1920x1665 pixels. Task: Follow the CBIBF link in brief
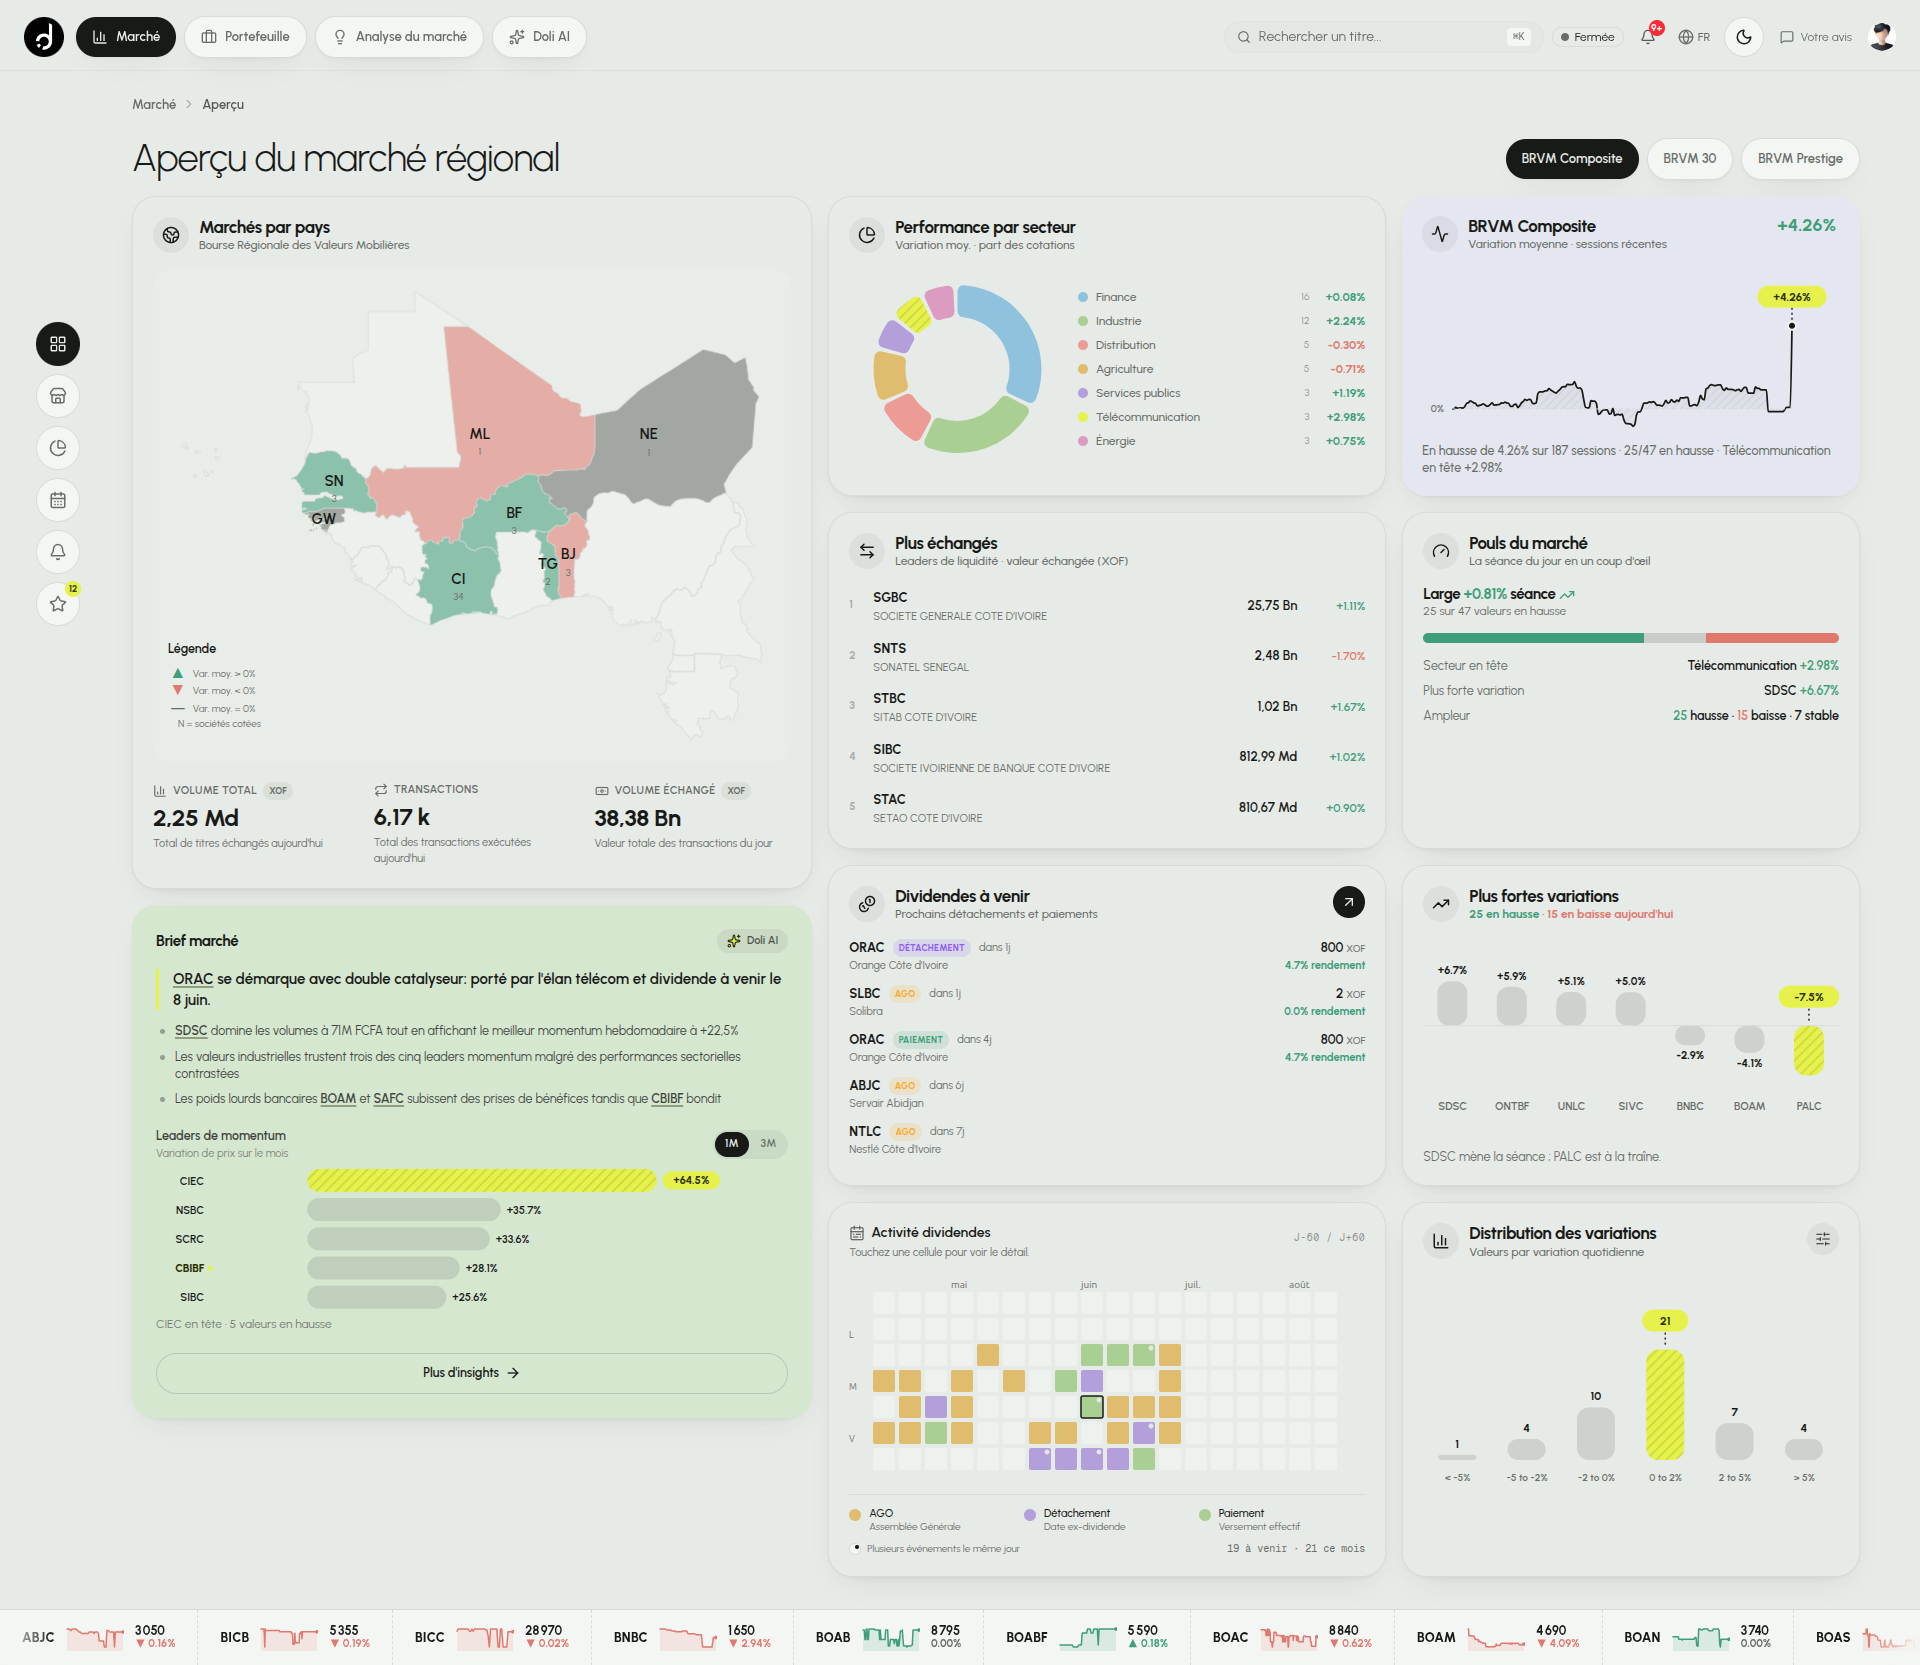pos(667,1099)
